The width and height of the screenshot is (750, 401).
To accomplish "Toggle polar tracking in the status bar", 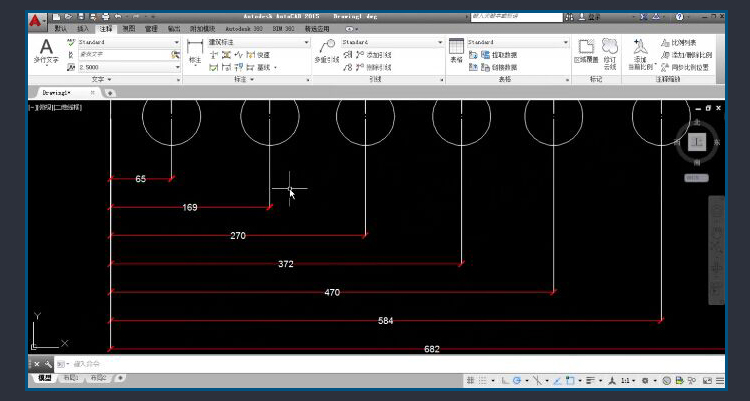I will (x=517, y=381).
